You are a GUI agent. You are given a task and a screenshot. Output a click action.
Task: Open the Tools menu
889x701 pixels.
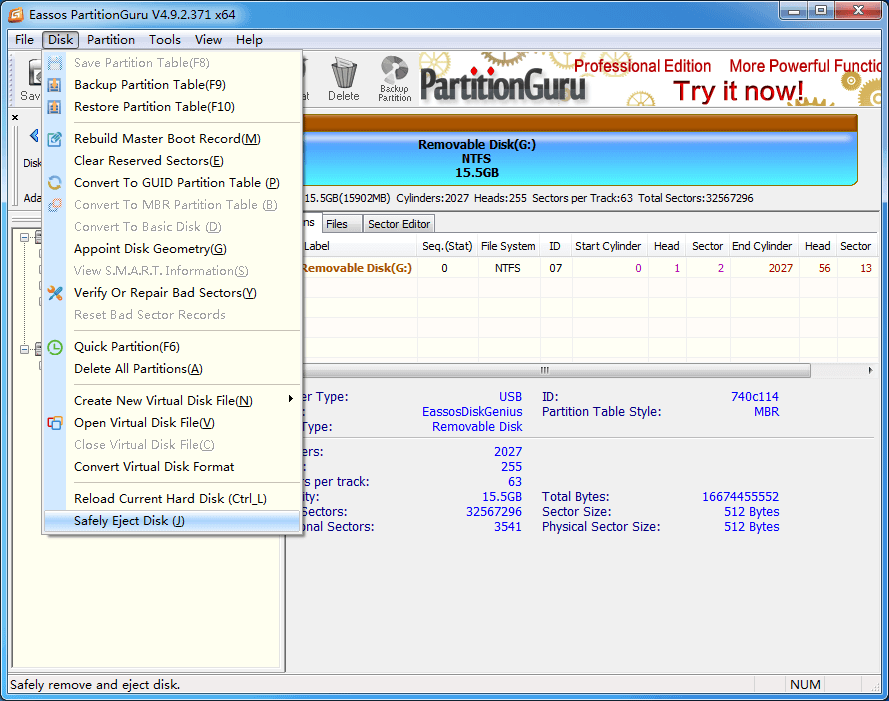coord(164,40)
